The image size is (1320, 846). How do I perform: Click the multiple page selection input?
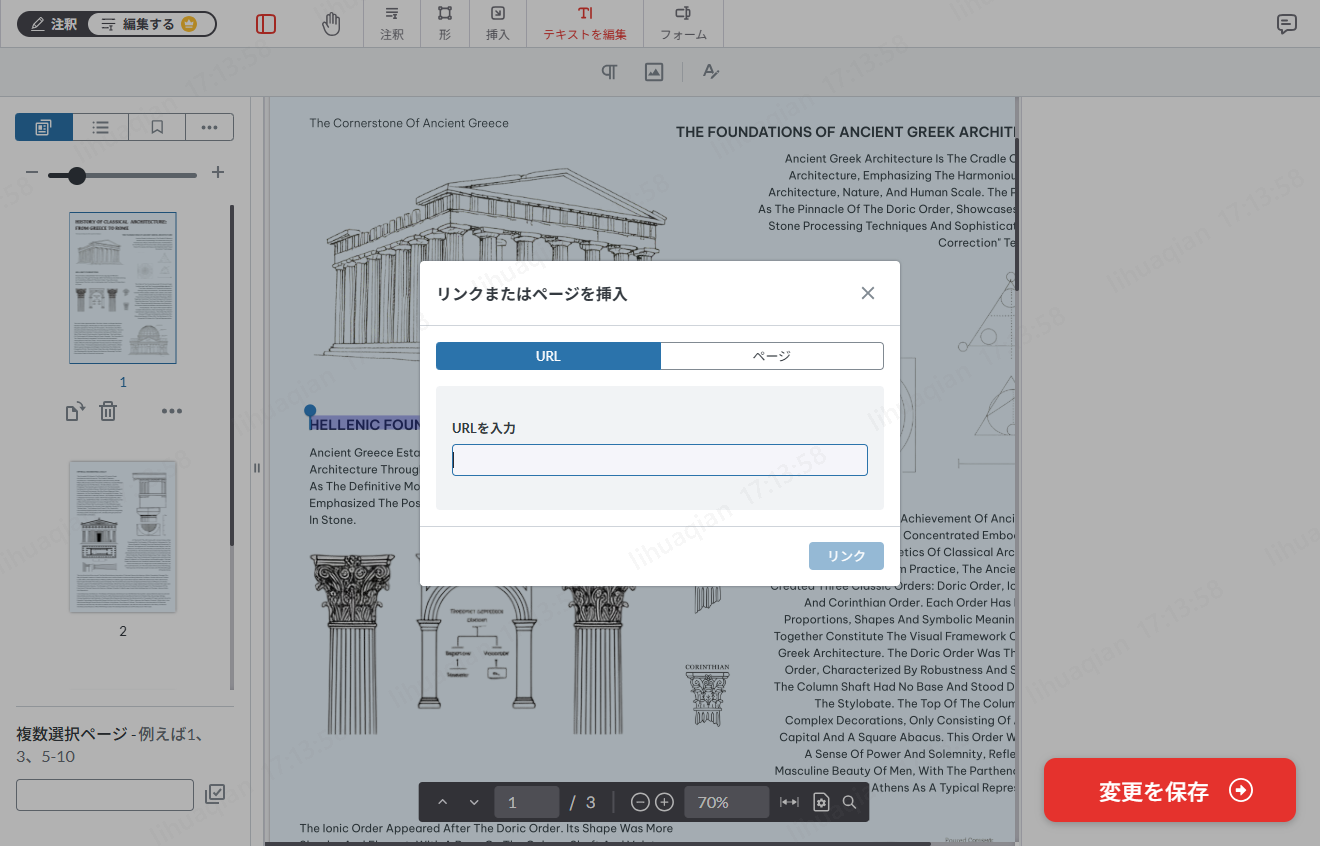105,795
